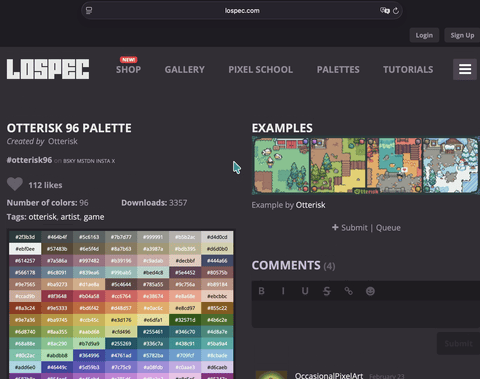Click the artist tag
The height and width of the screenshot is (379, 480).
tap(70, 217)
